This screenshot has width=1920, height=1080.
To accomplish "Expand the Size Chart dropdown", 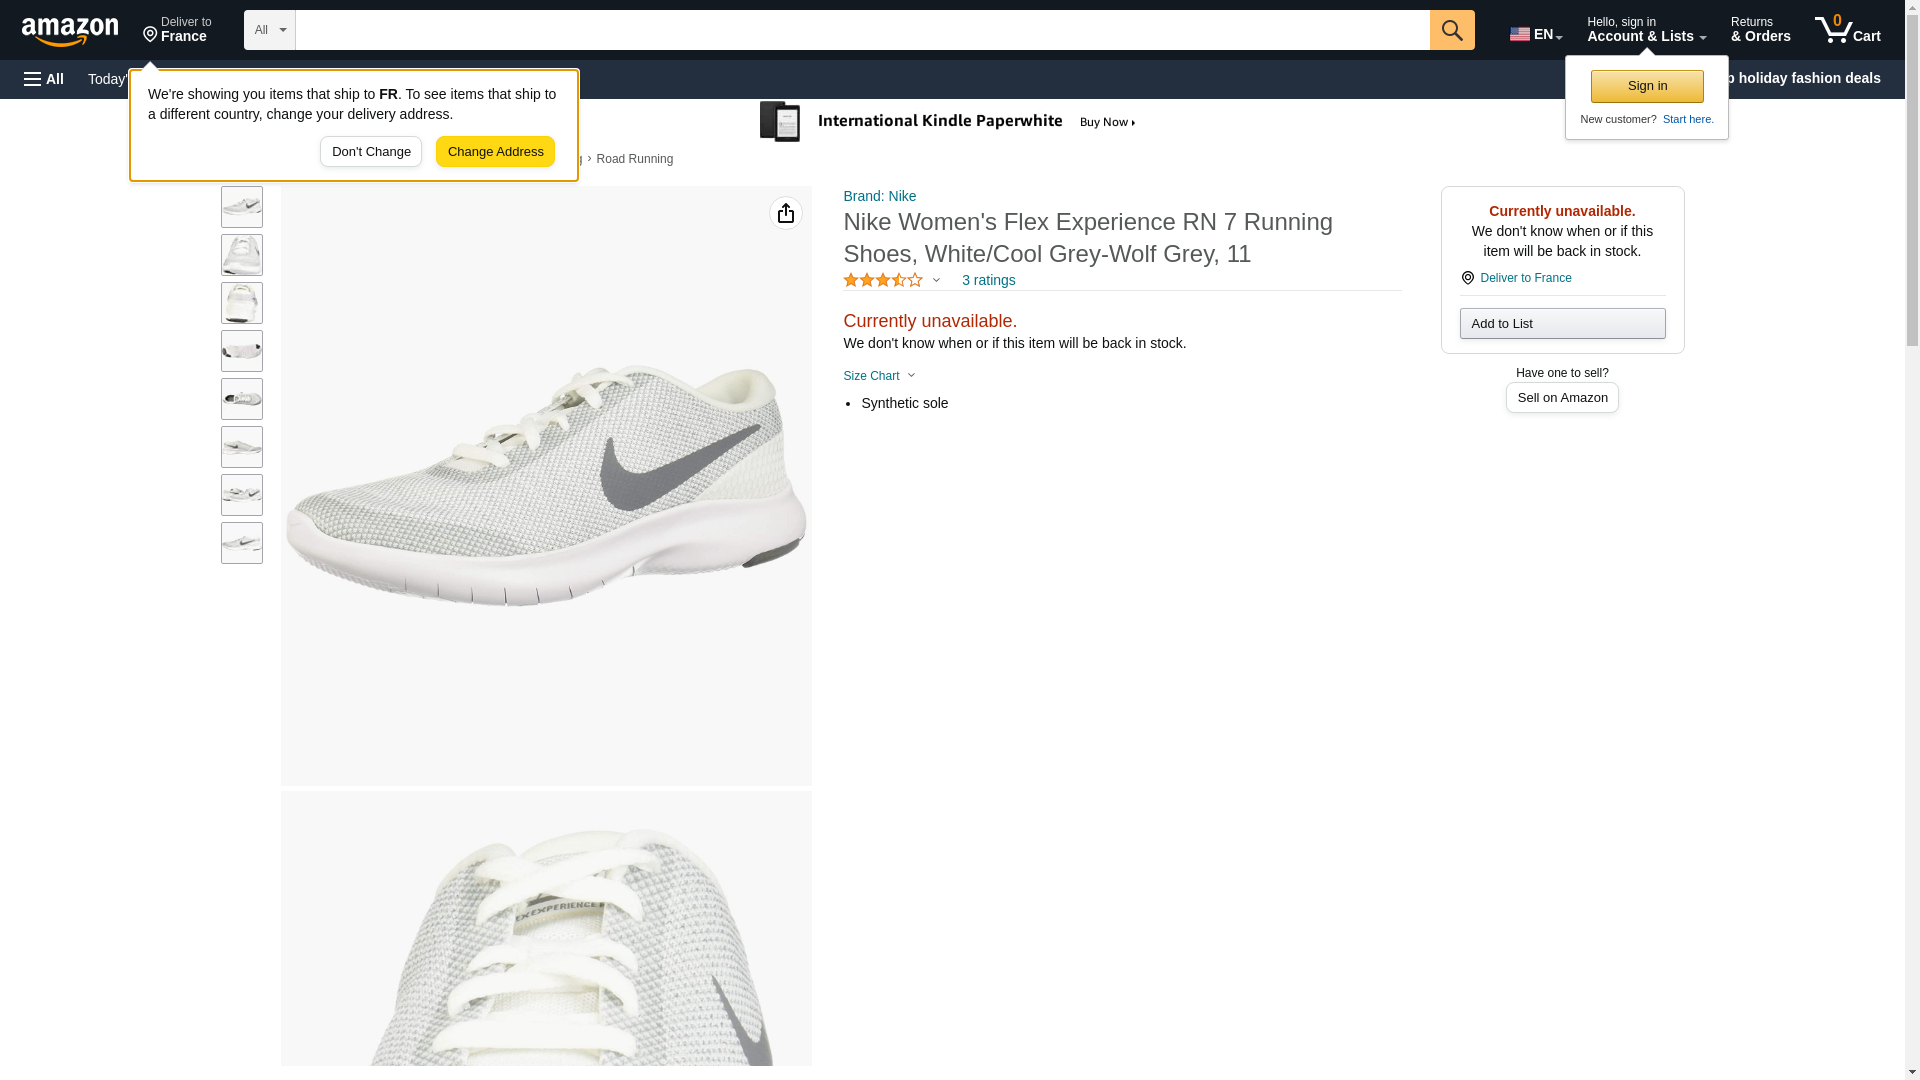I will pos(879,376).
